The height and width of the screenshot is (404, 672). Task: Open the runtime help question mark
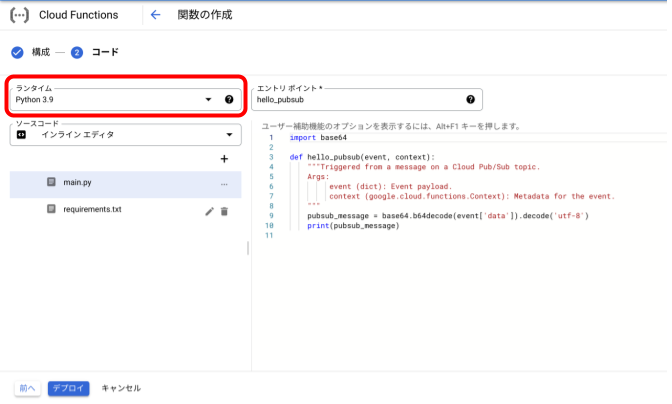(229, 99)
